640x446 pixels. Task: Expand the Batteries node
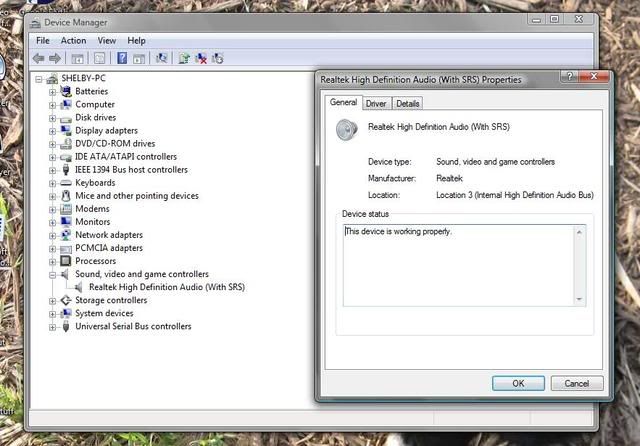(52, 92)
